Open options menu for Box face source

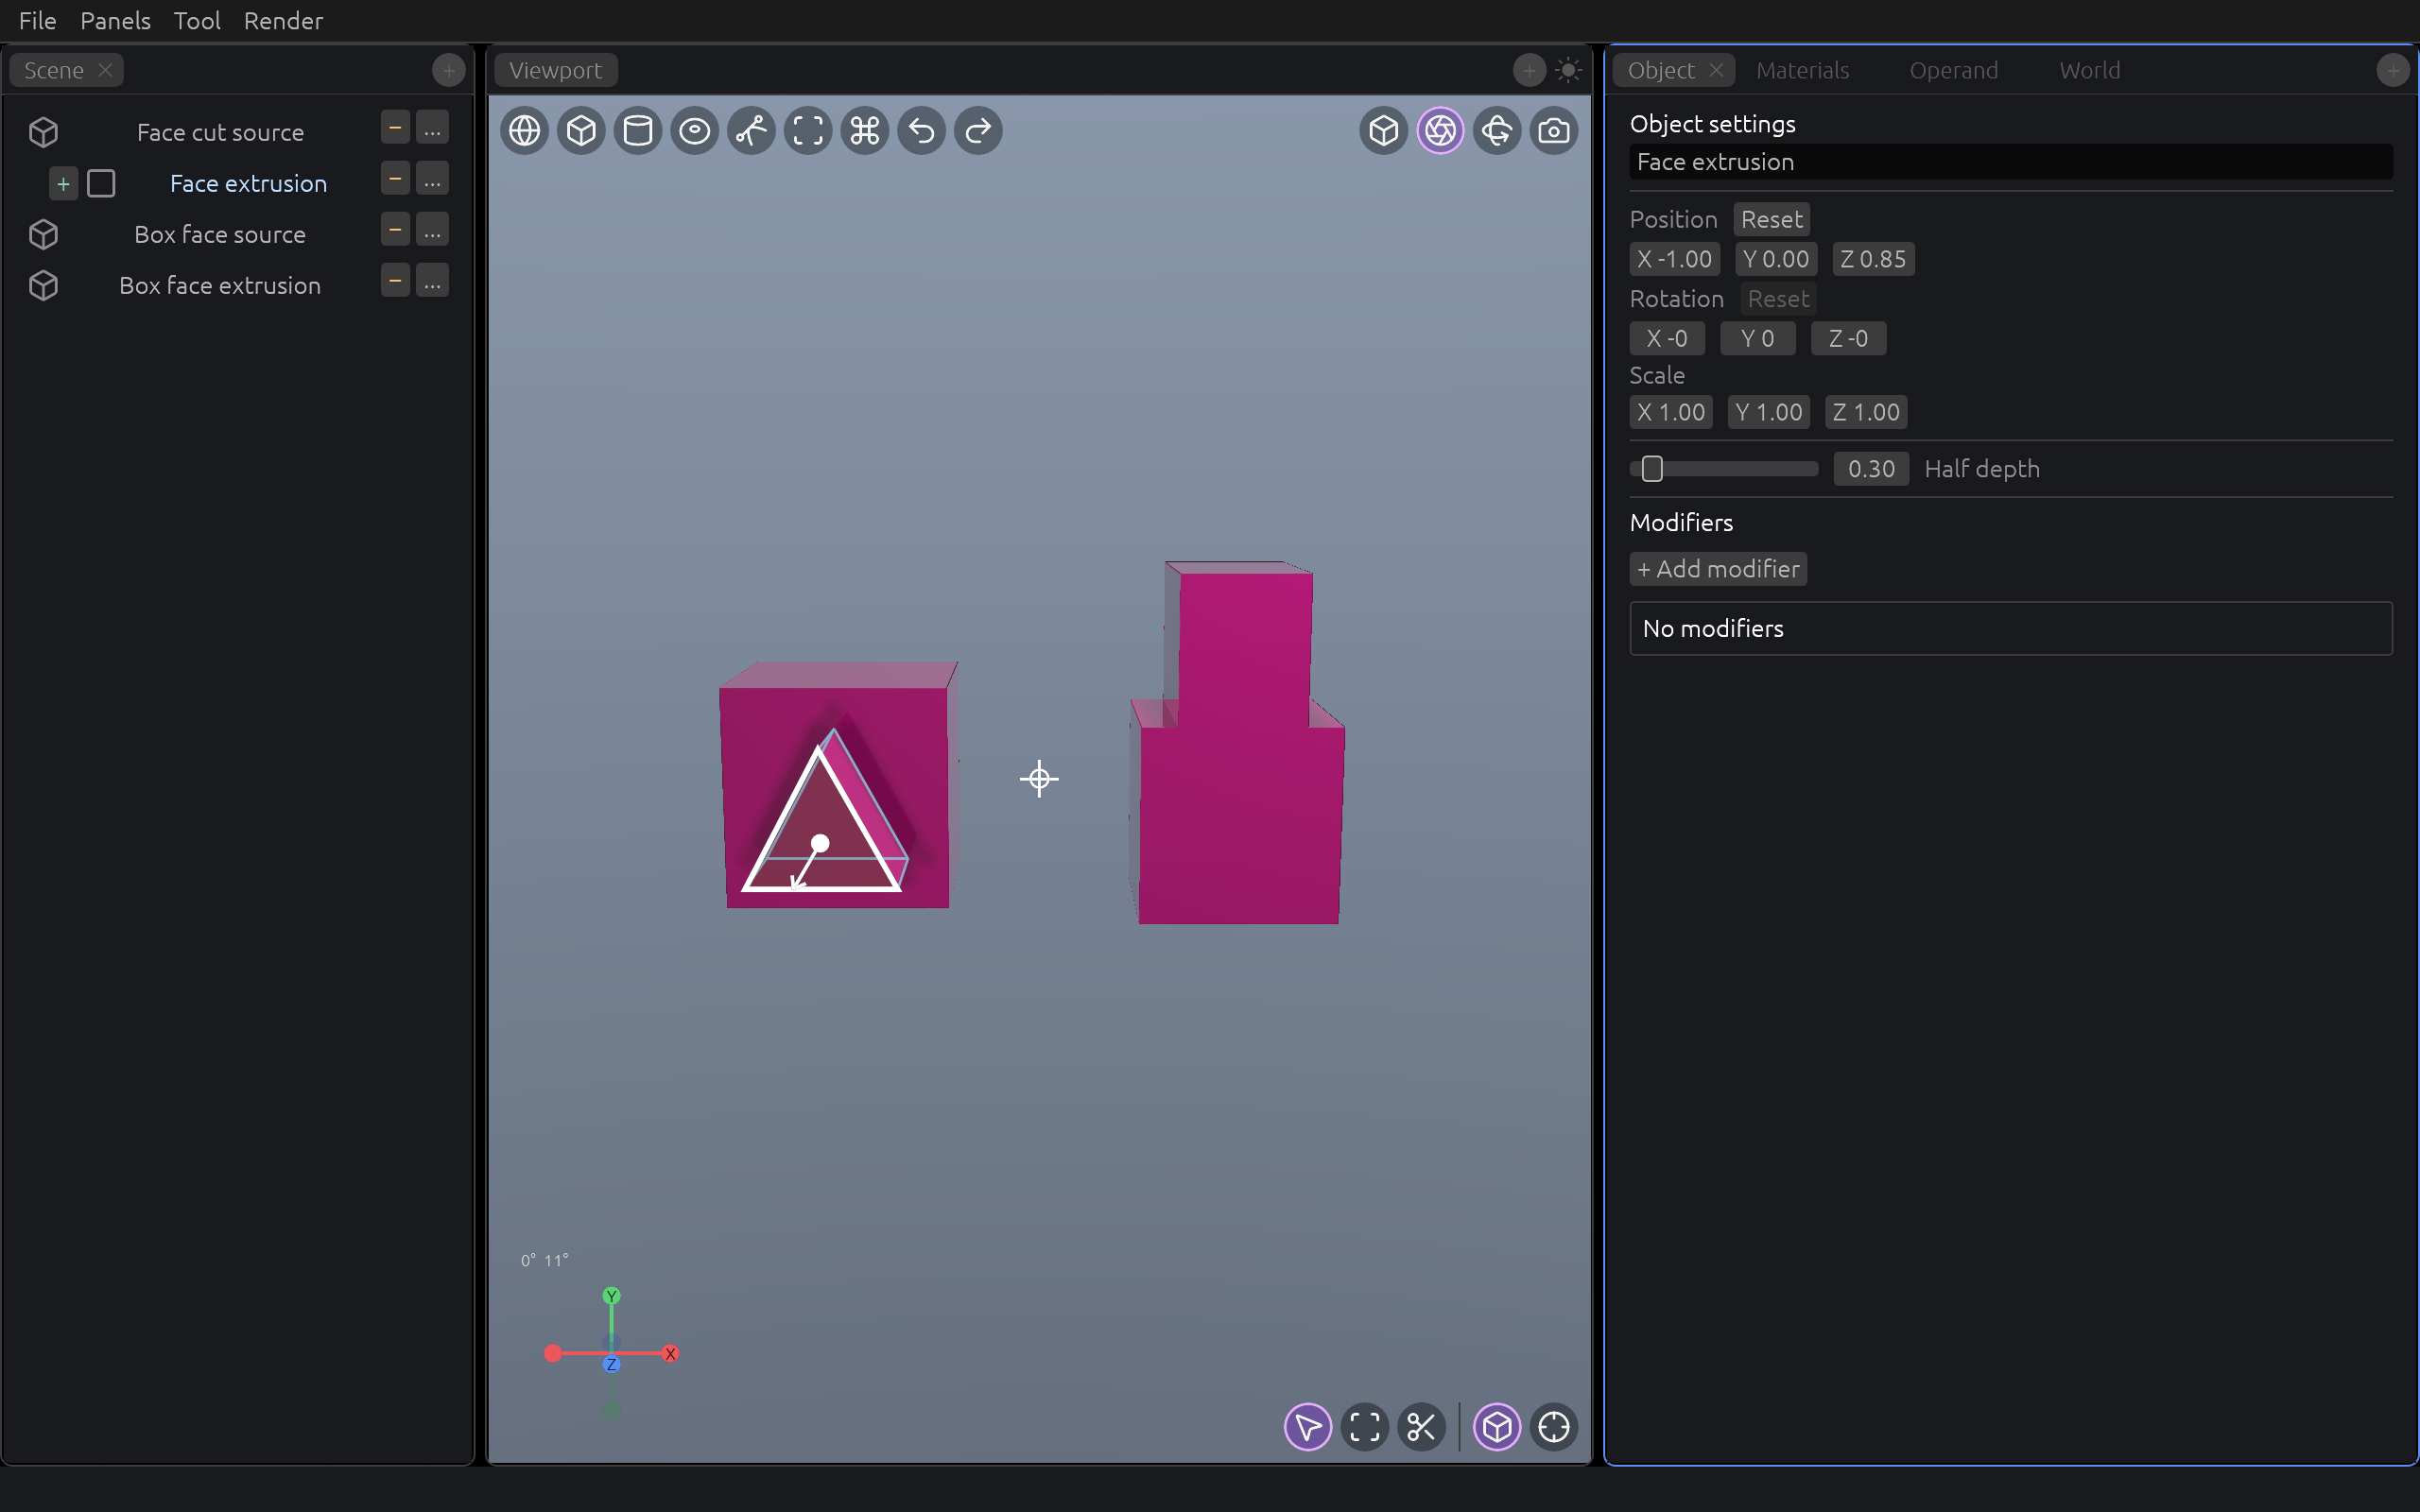point(432,229)
